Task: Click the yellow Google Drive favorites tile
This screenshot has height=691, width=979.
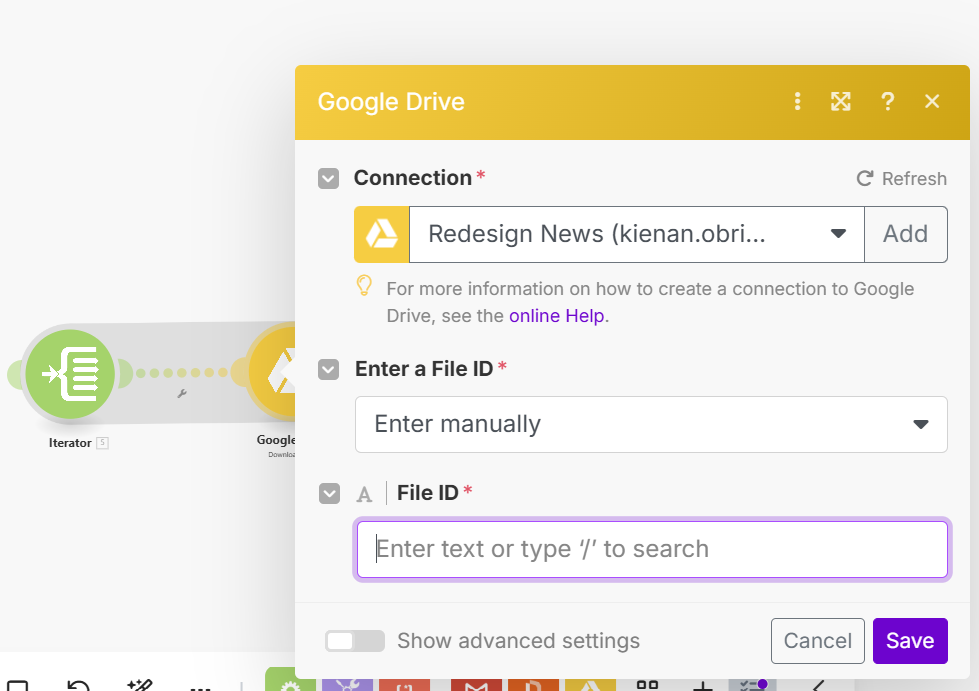Action: point(591,684)
